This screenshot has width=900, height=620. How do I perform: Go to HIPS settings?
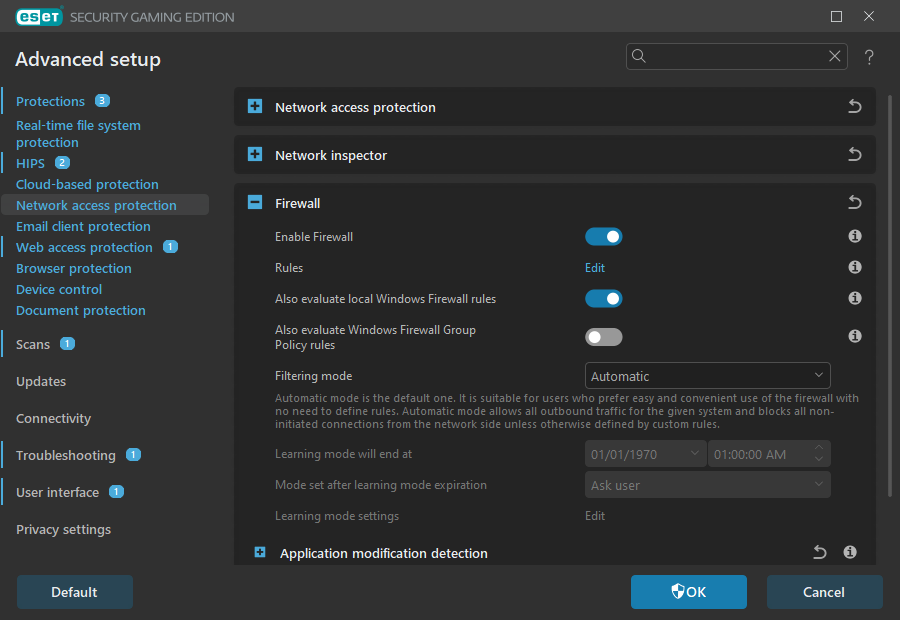pyautogui.click(x=30, y=164)
